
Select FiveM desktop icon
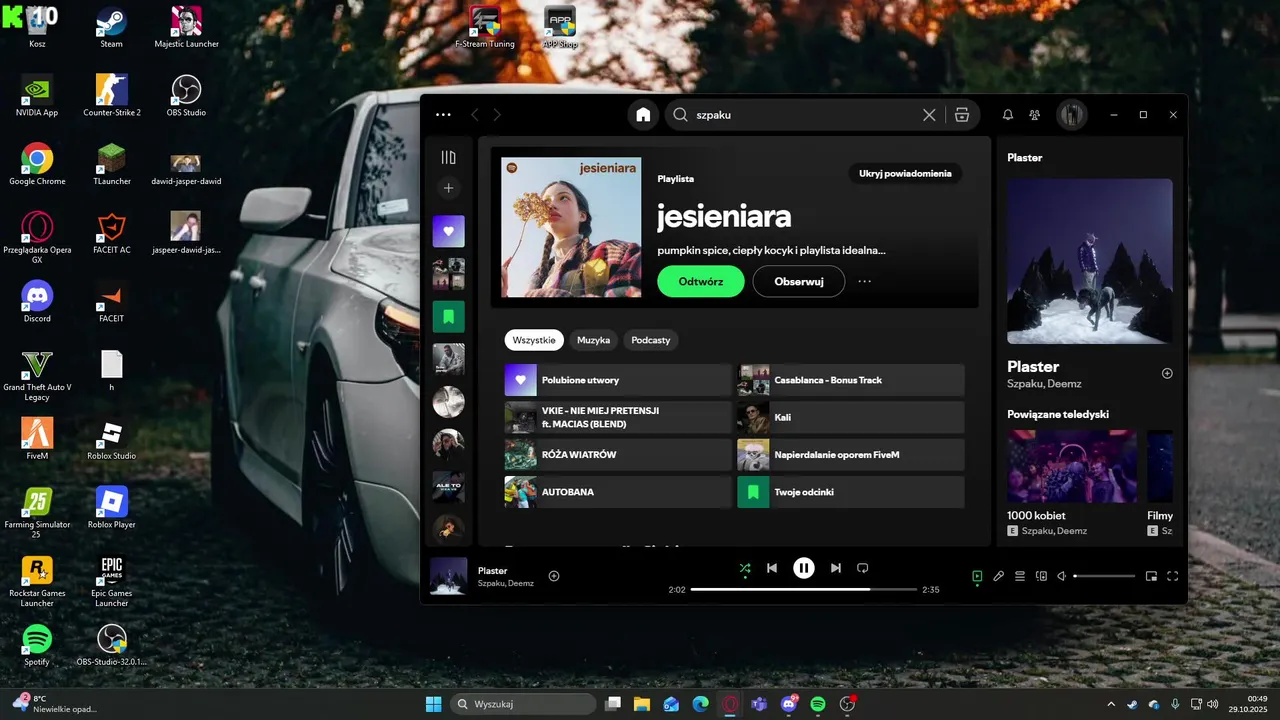[37, 439]
